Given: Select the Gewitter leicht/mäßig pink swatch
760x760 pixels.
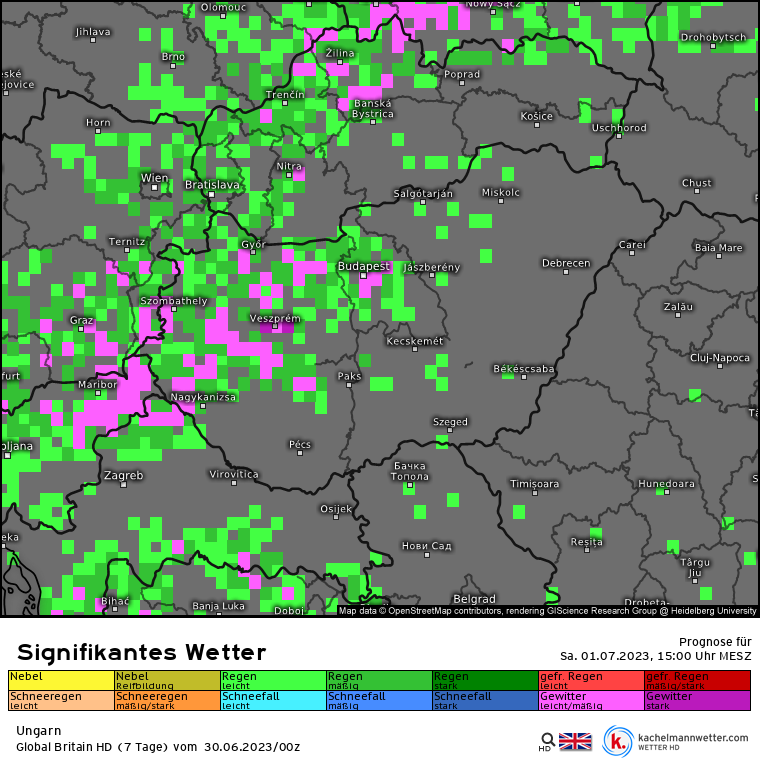Looking at the screenshot, I should 591,700.
